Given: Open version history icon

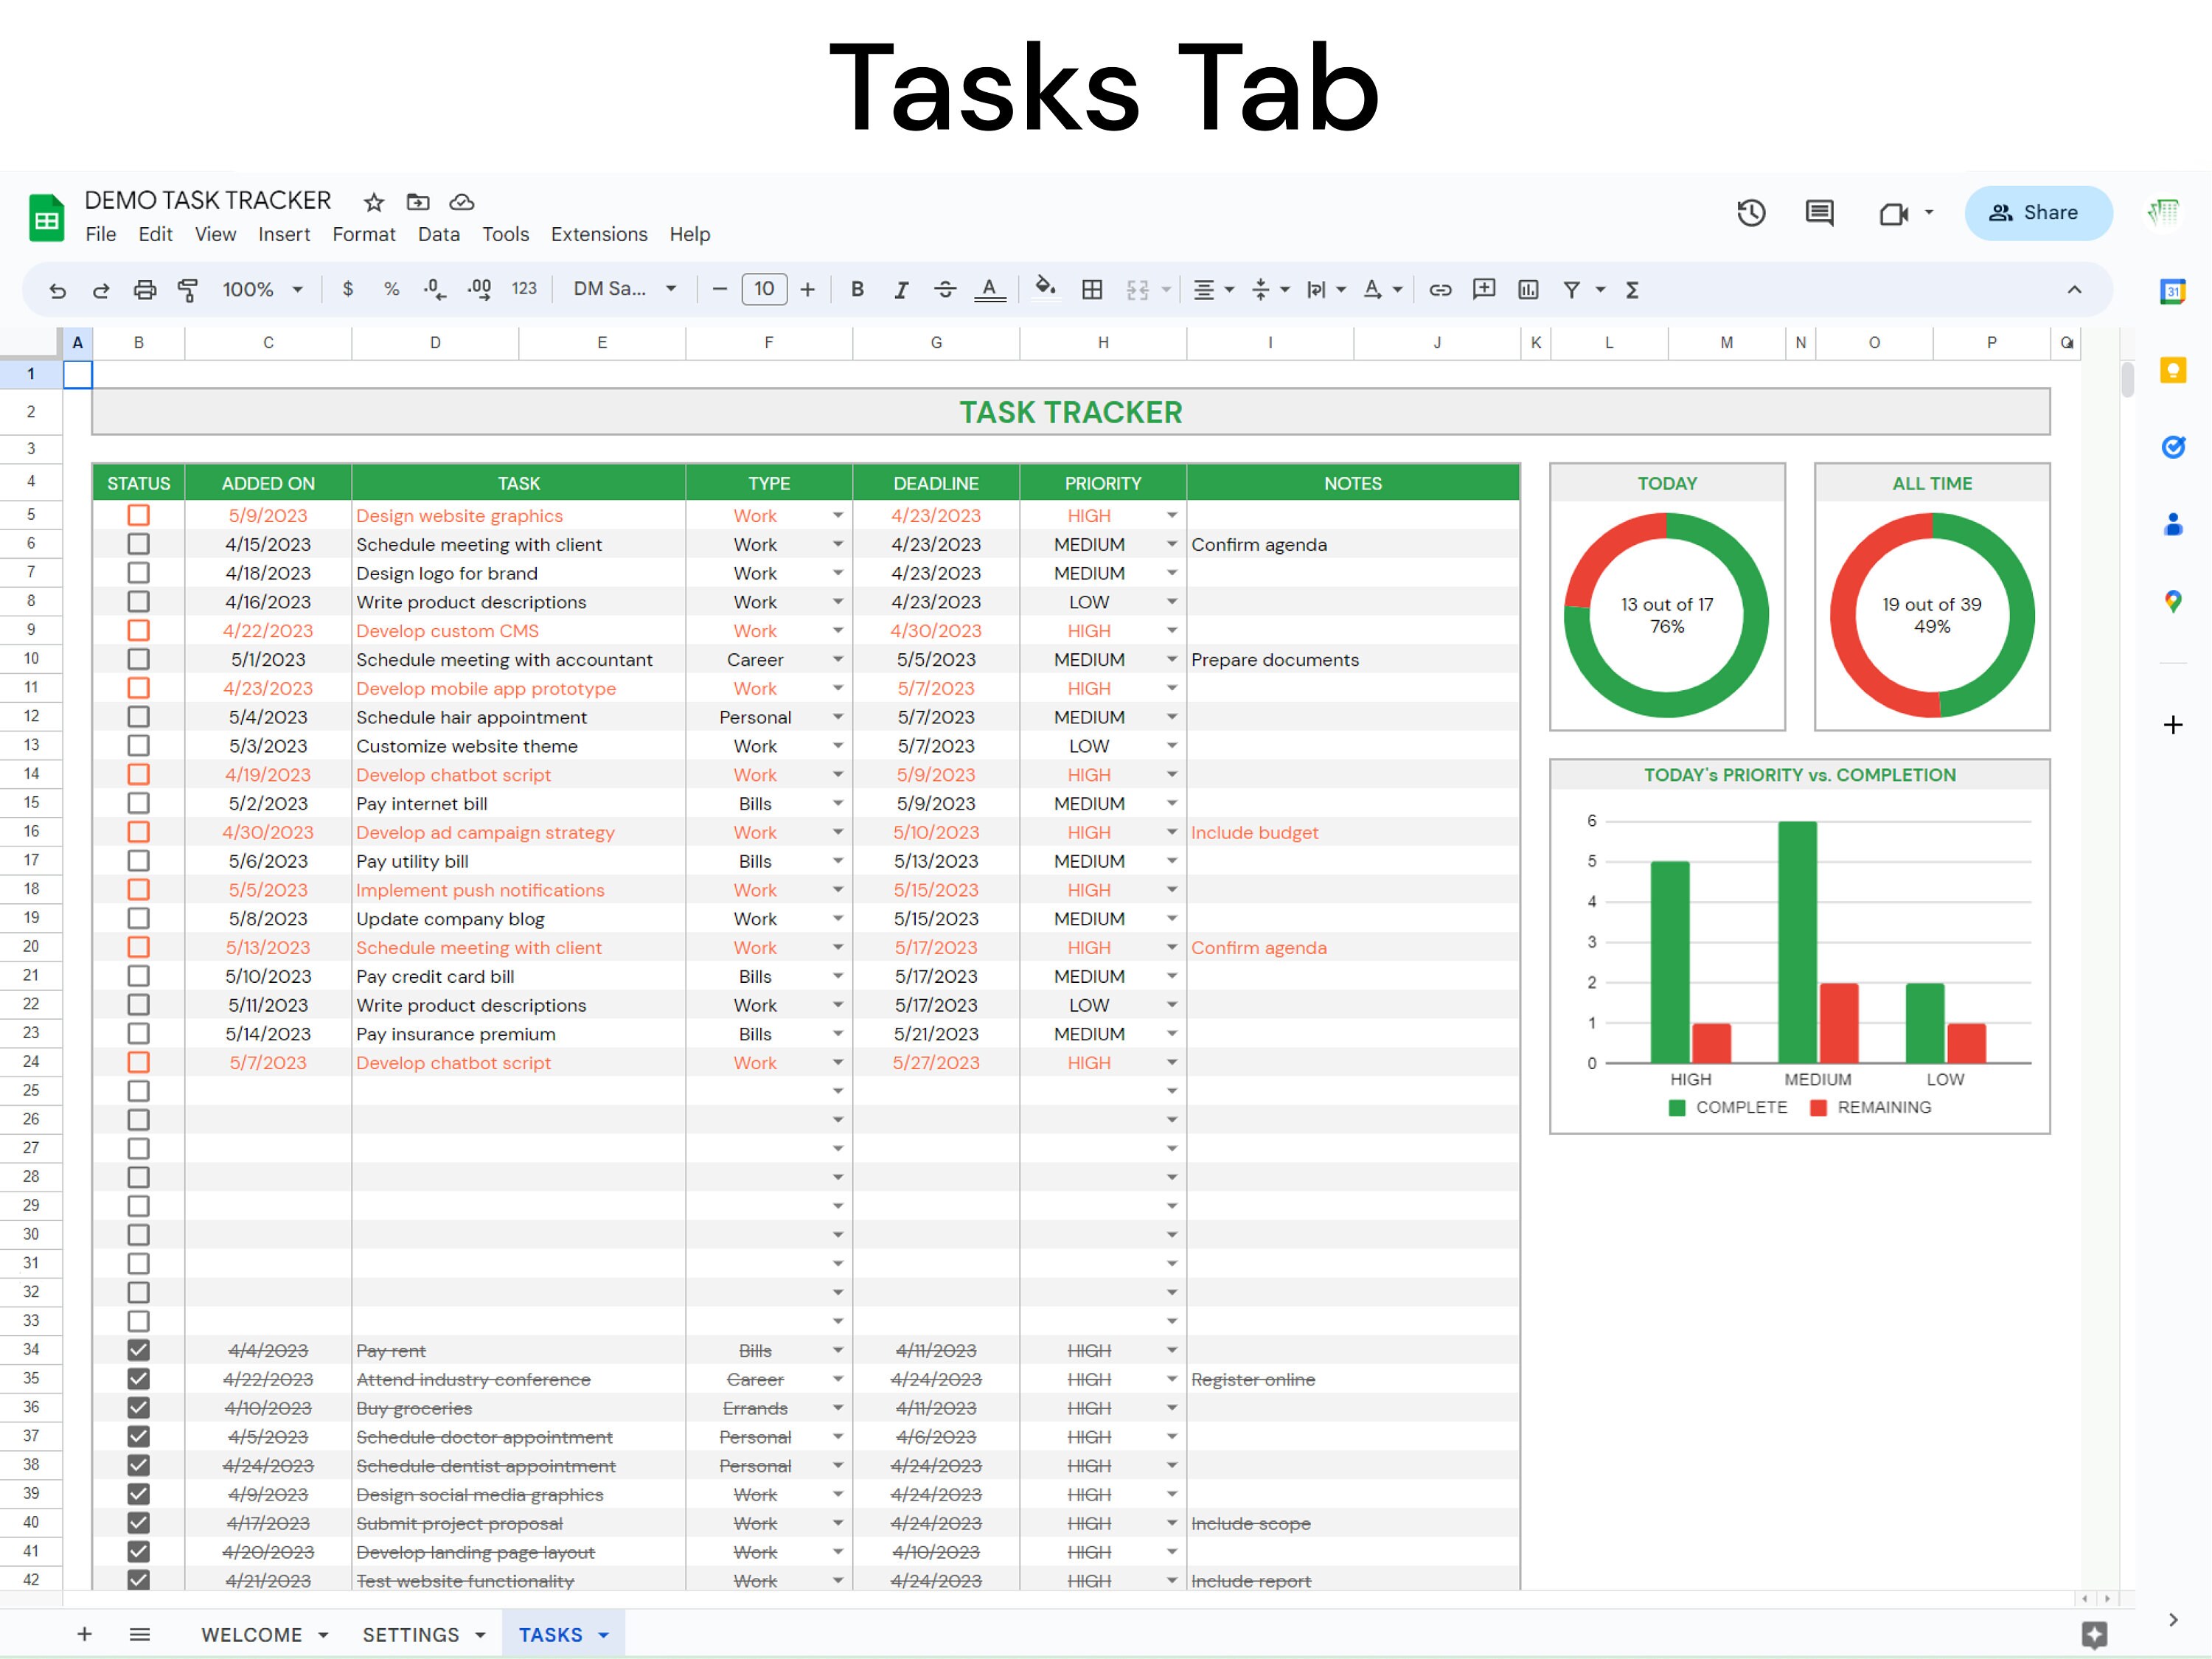Looking at the screenshot, I should pos(1751,213).
